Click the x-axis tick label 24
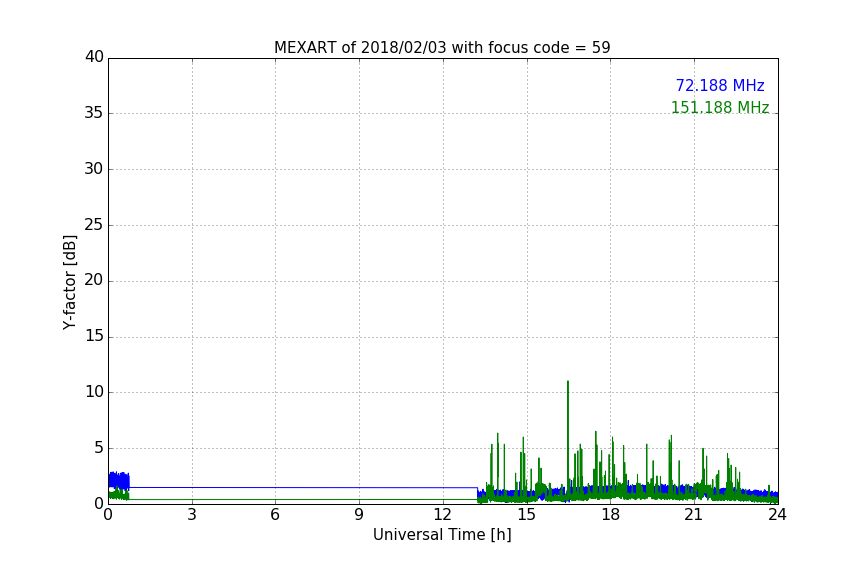Viewport: 864px width, 576px height. click(777, 515)
